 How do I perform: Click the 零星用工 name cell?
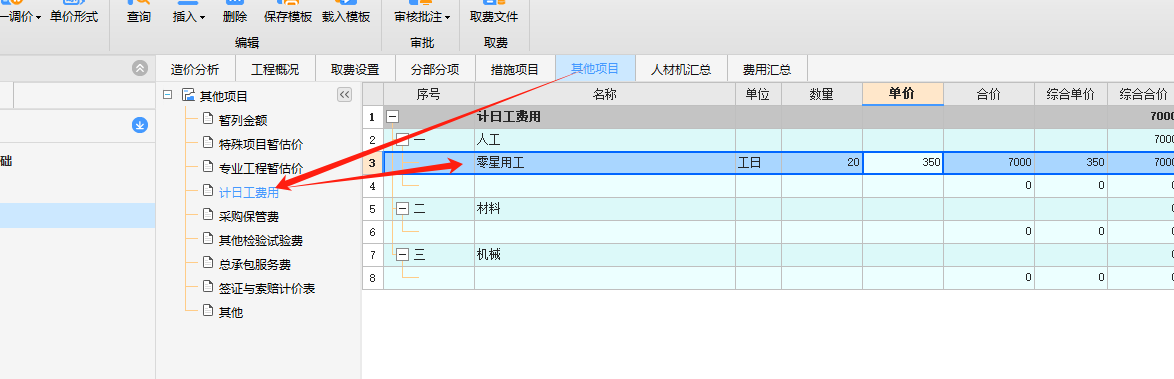tap(605, 163)
